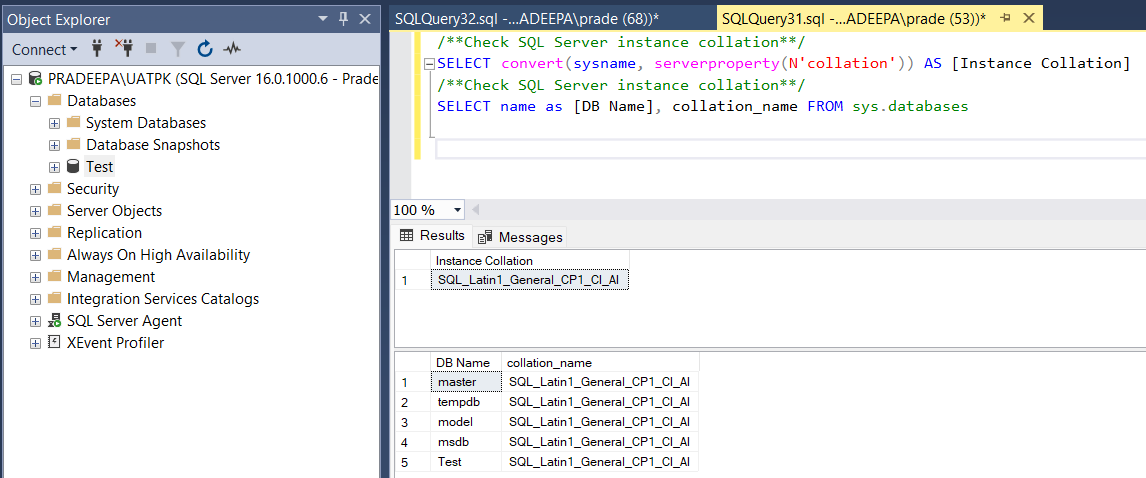Expand the System Databases node

54,123
